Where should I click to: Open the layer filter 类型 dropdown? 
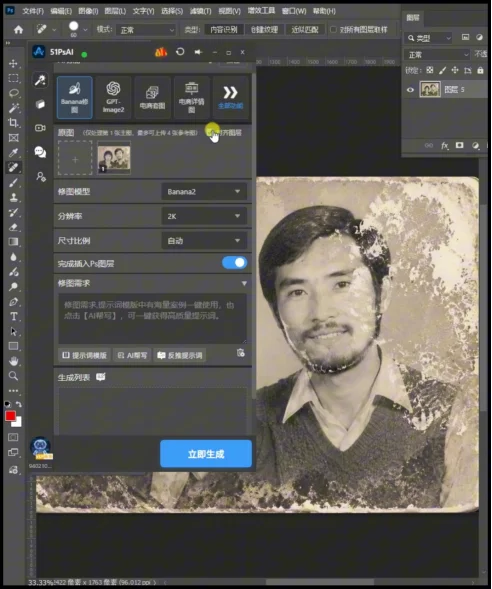point(429,38)
